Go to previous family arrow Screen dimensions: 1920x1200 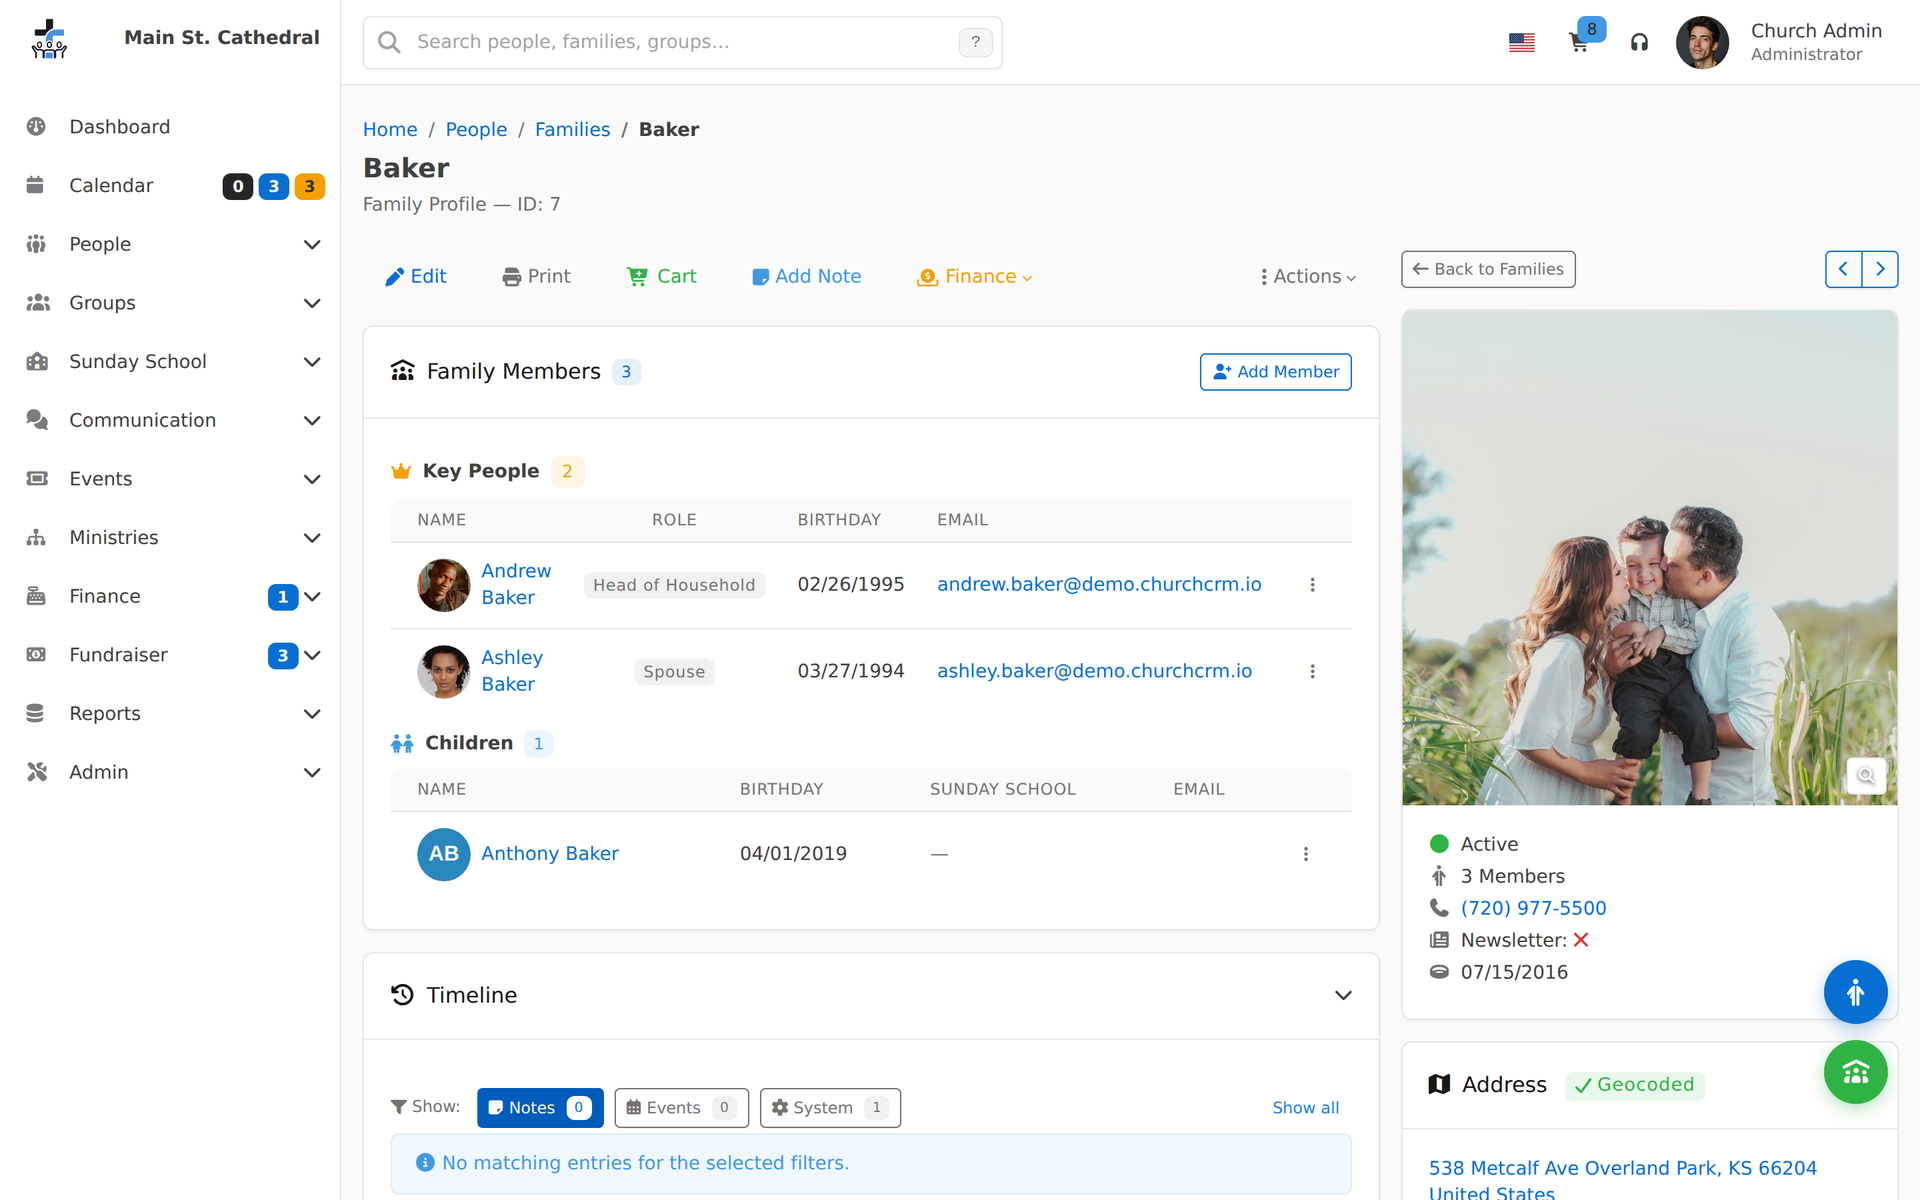pyautogui.click(x=1843, y=269)
